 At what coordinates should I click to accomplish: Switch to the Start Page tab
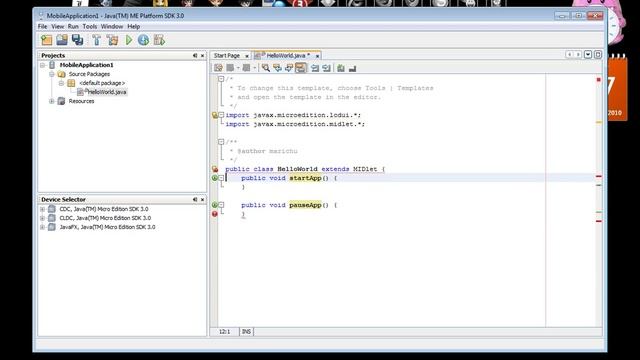tap(227, 56)
